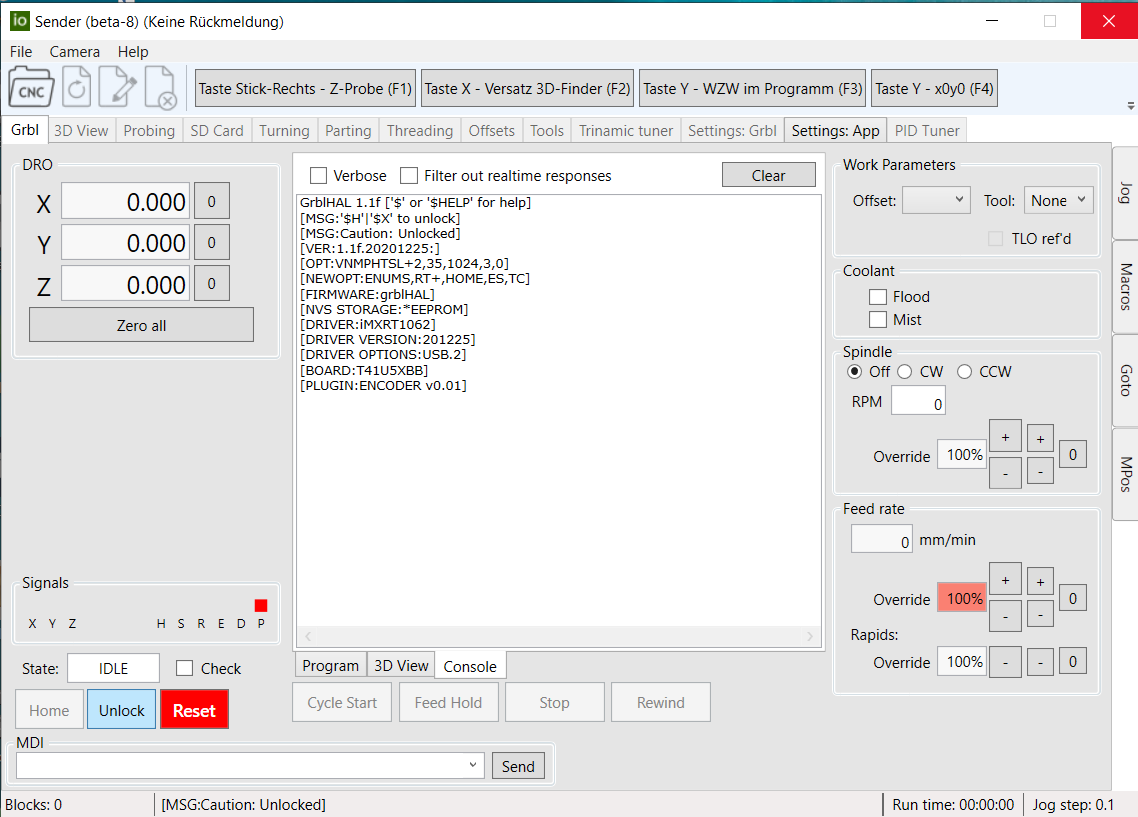Viewport: 1138px width, 817px height.
Task: Select the CCW spindle direction
Action: (965, 372)
